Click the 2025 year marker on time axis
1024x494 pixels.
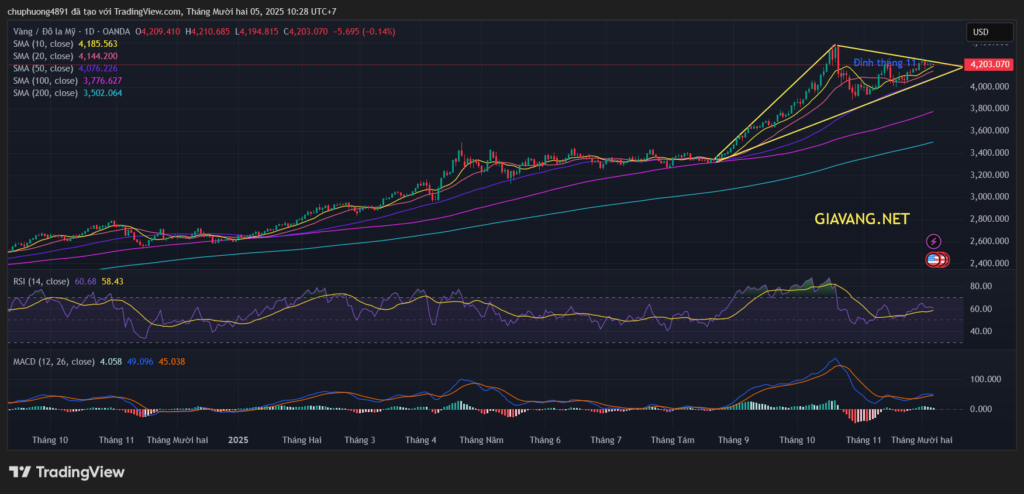tap(238, 439)
